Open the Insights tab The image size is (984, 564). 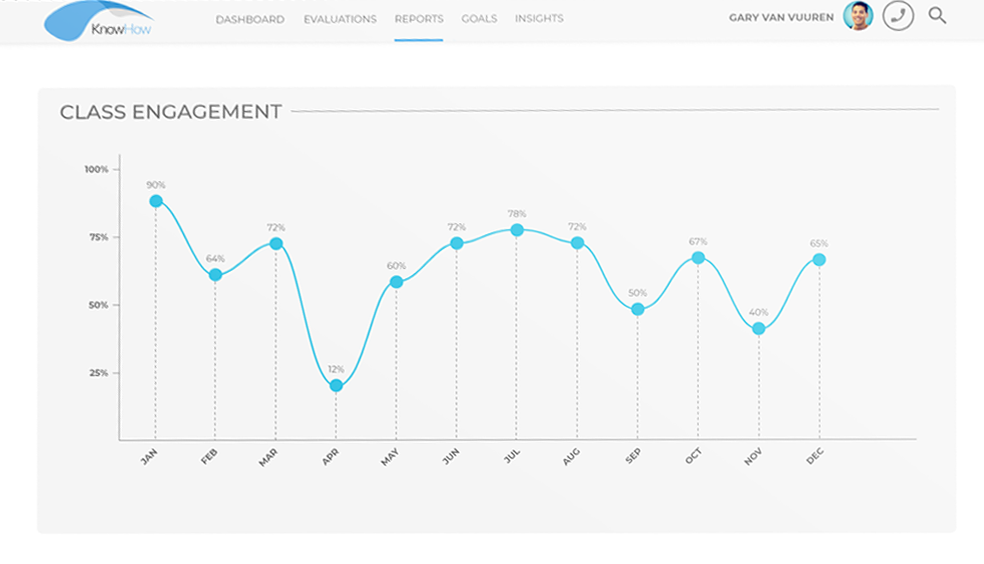point(539,19)
